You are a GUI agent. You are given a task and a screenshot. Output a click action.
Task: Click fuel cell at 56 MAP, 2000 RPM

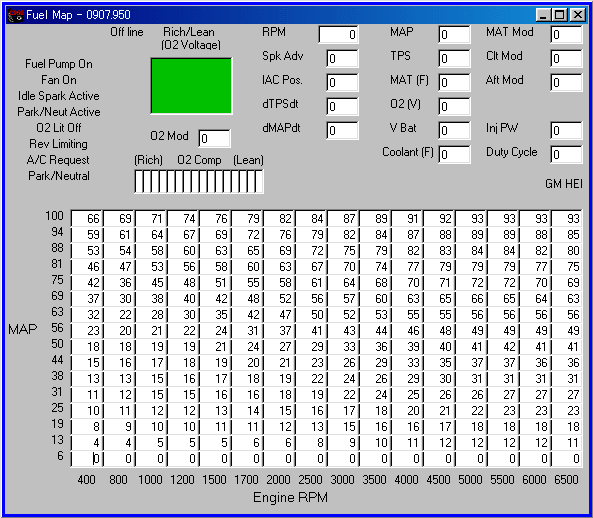point(279,330)
